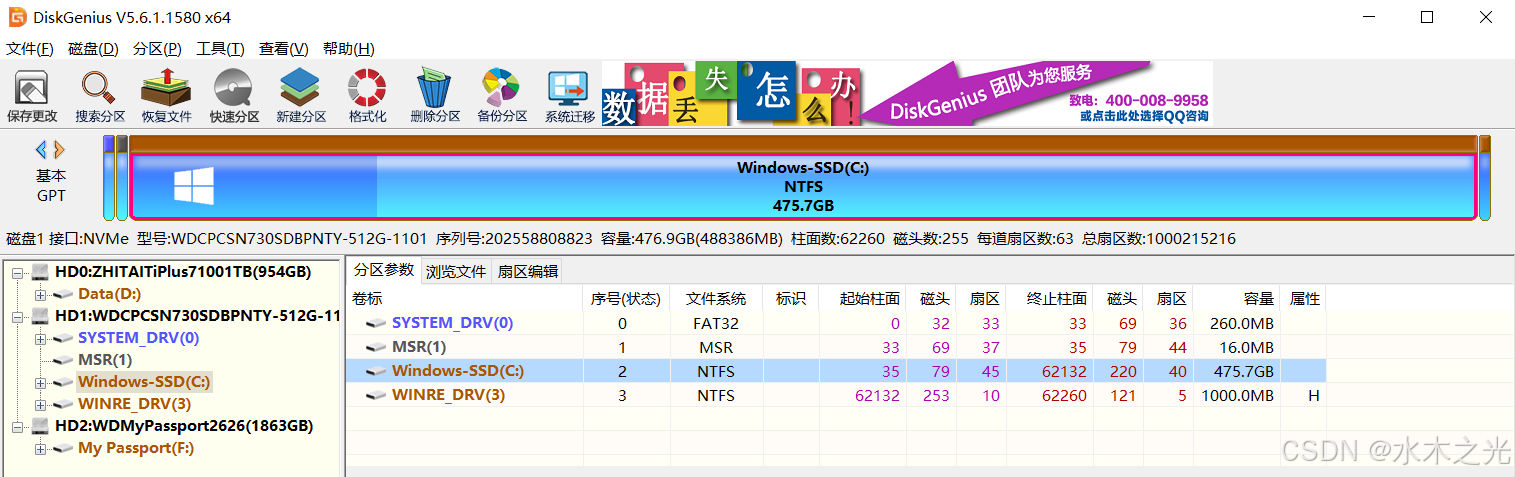The height and width of the screenshot is (477, 1515).
Task: Open the 恢复文件 tool
Action: [166, 87]
